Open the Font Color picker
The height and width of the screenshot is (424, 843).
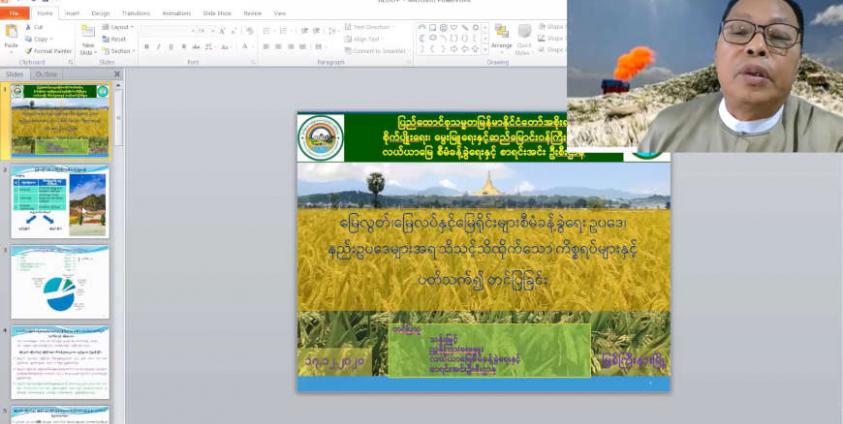245,47
